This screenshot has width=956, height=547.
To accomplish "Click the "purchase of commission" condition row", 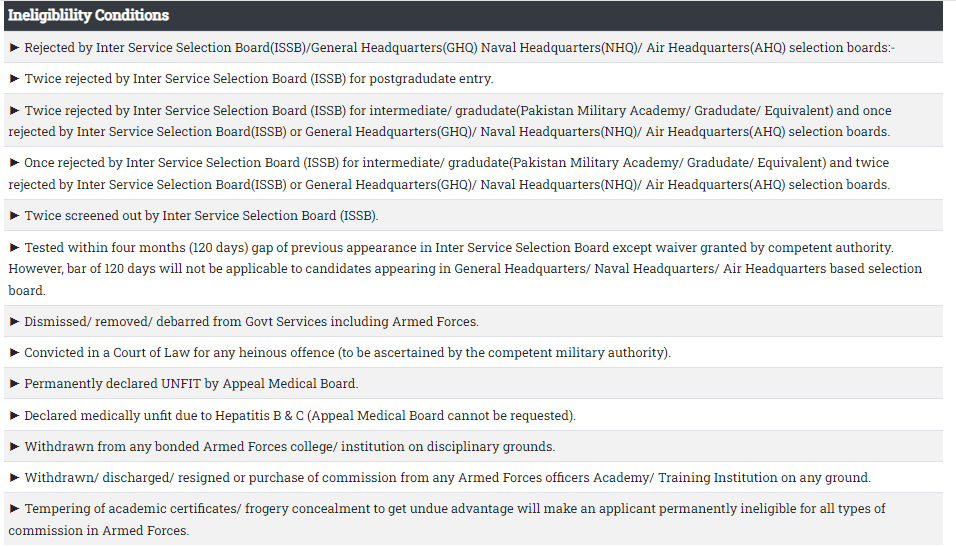I will 447,478.
